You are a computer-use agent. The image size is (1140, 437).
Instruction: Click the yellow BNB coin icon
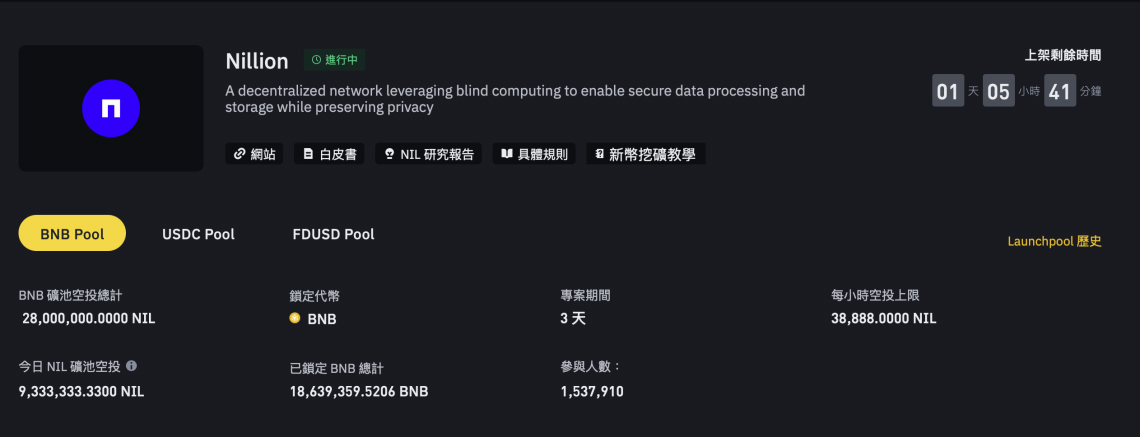(x=295, y=319)
